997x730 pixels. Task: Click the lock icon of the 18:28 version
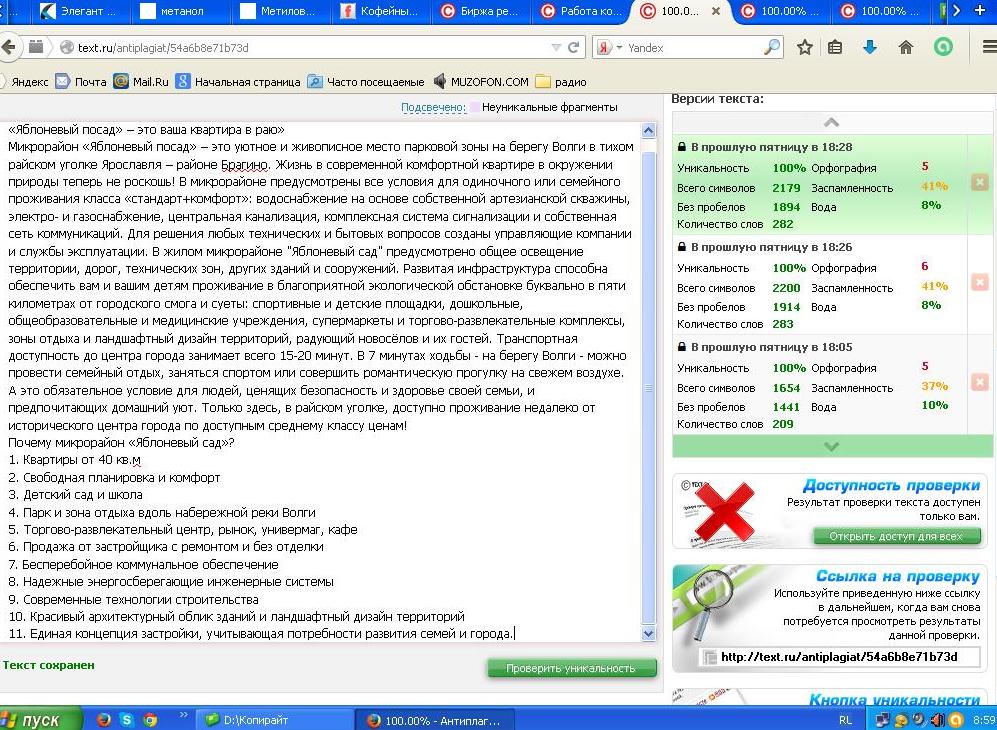click(x=682, y=147)
